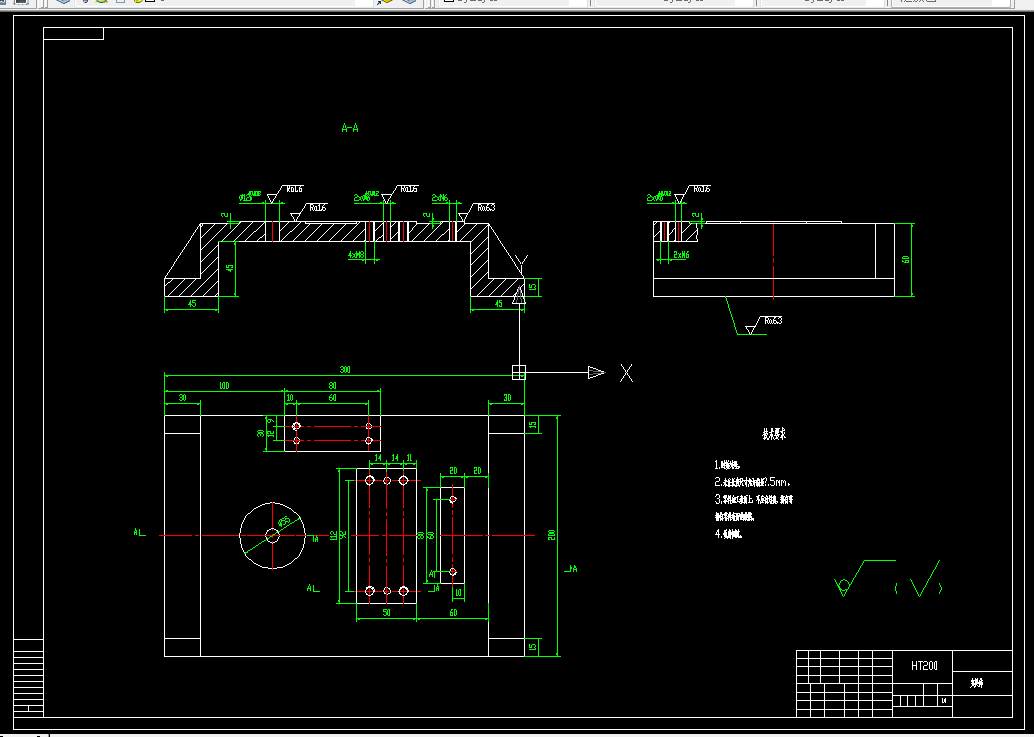Click the small box in frame's top-left corner
Image resolution: width=1034 pixels, height=737 pixels.
(x=74, y=34)
